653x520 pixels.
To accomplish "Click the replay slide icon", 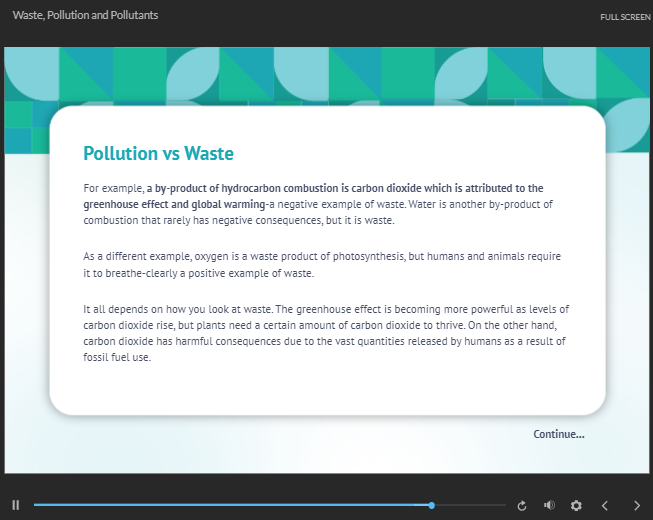I will click(521, 505).
